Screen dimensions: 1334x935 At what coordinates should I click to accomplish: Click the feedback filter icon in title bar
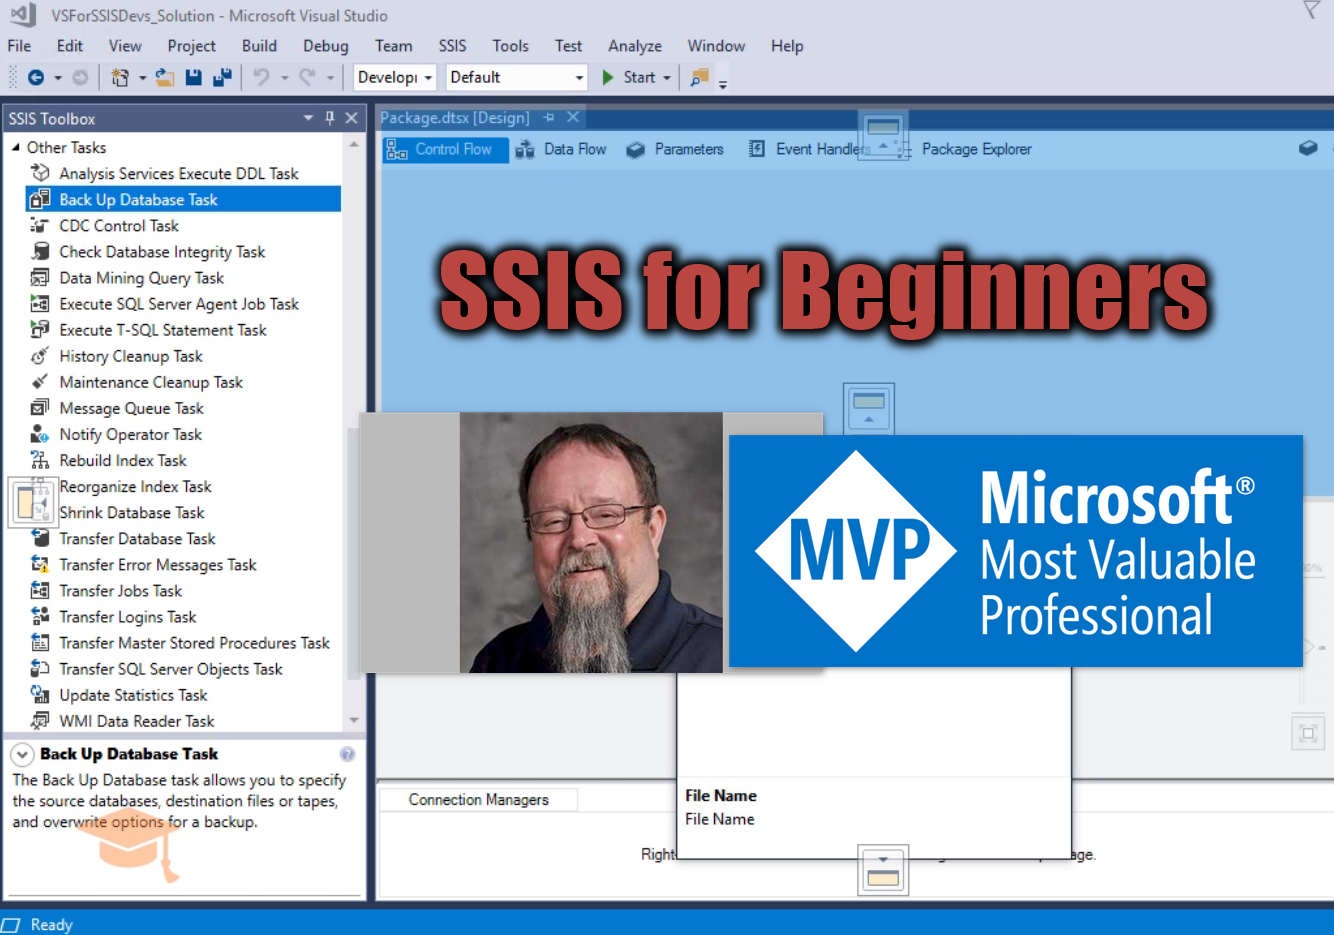click(1312, 10)
